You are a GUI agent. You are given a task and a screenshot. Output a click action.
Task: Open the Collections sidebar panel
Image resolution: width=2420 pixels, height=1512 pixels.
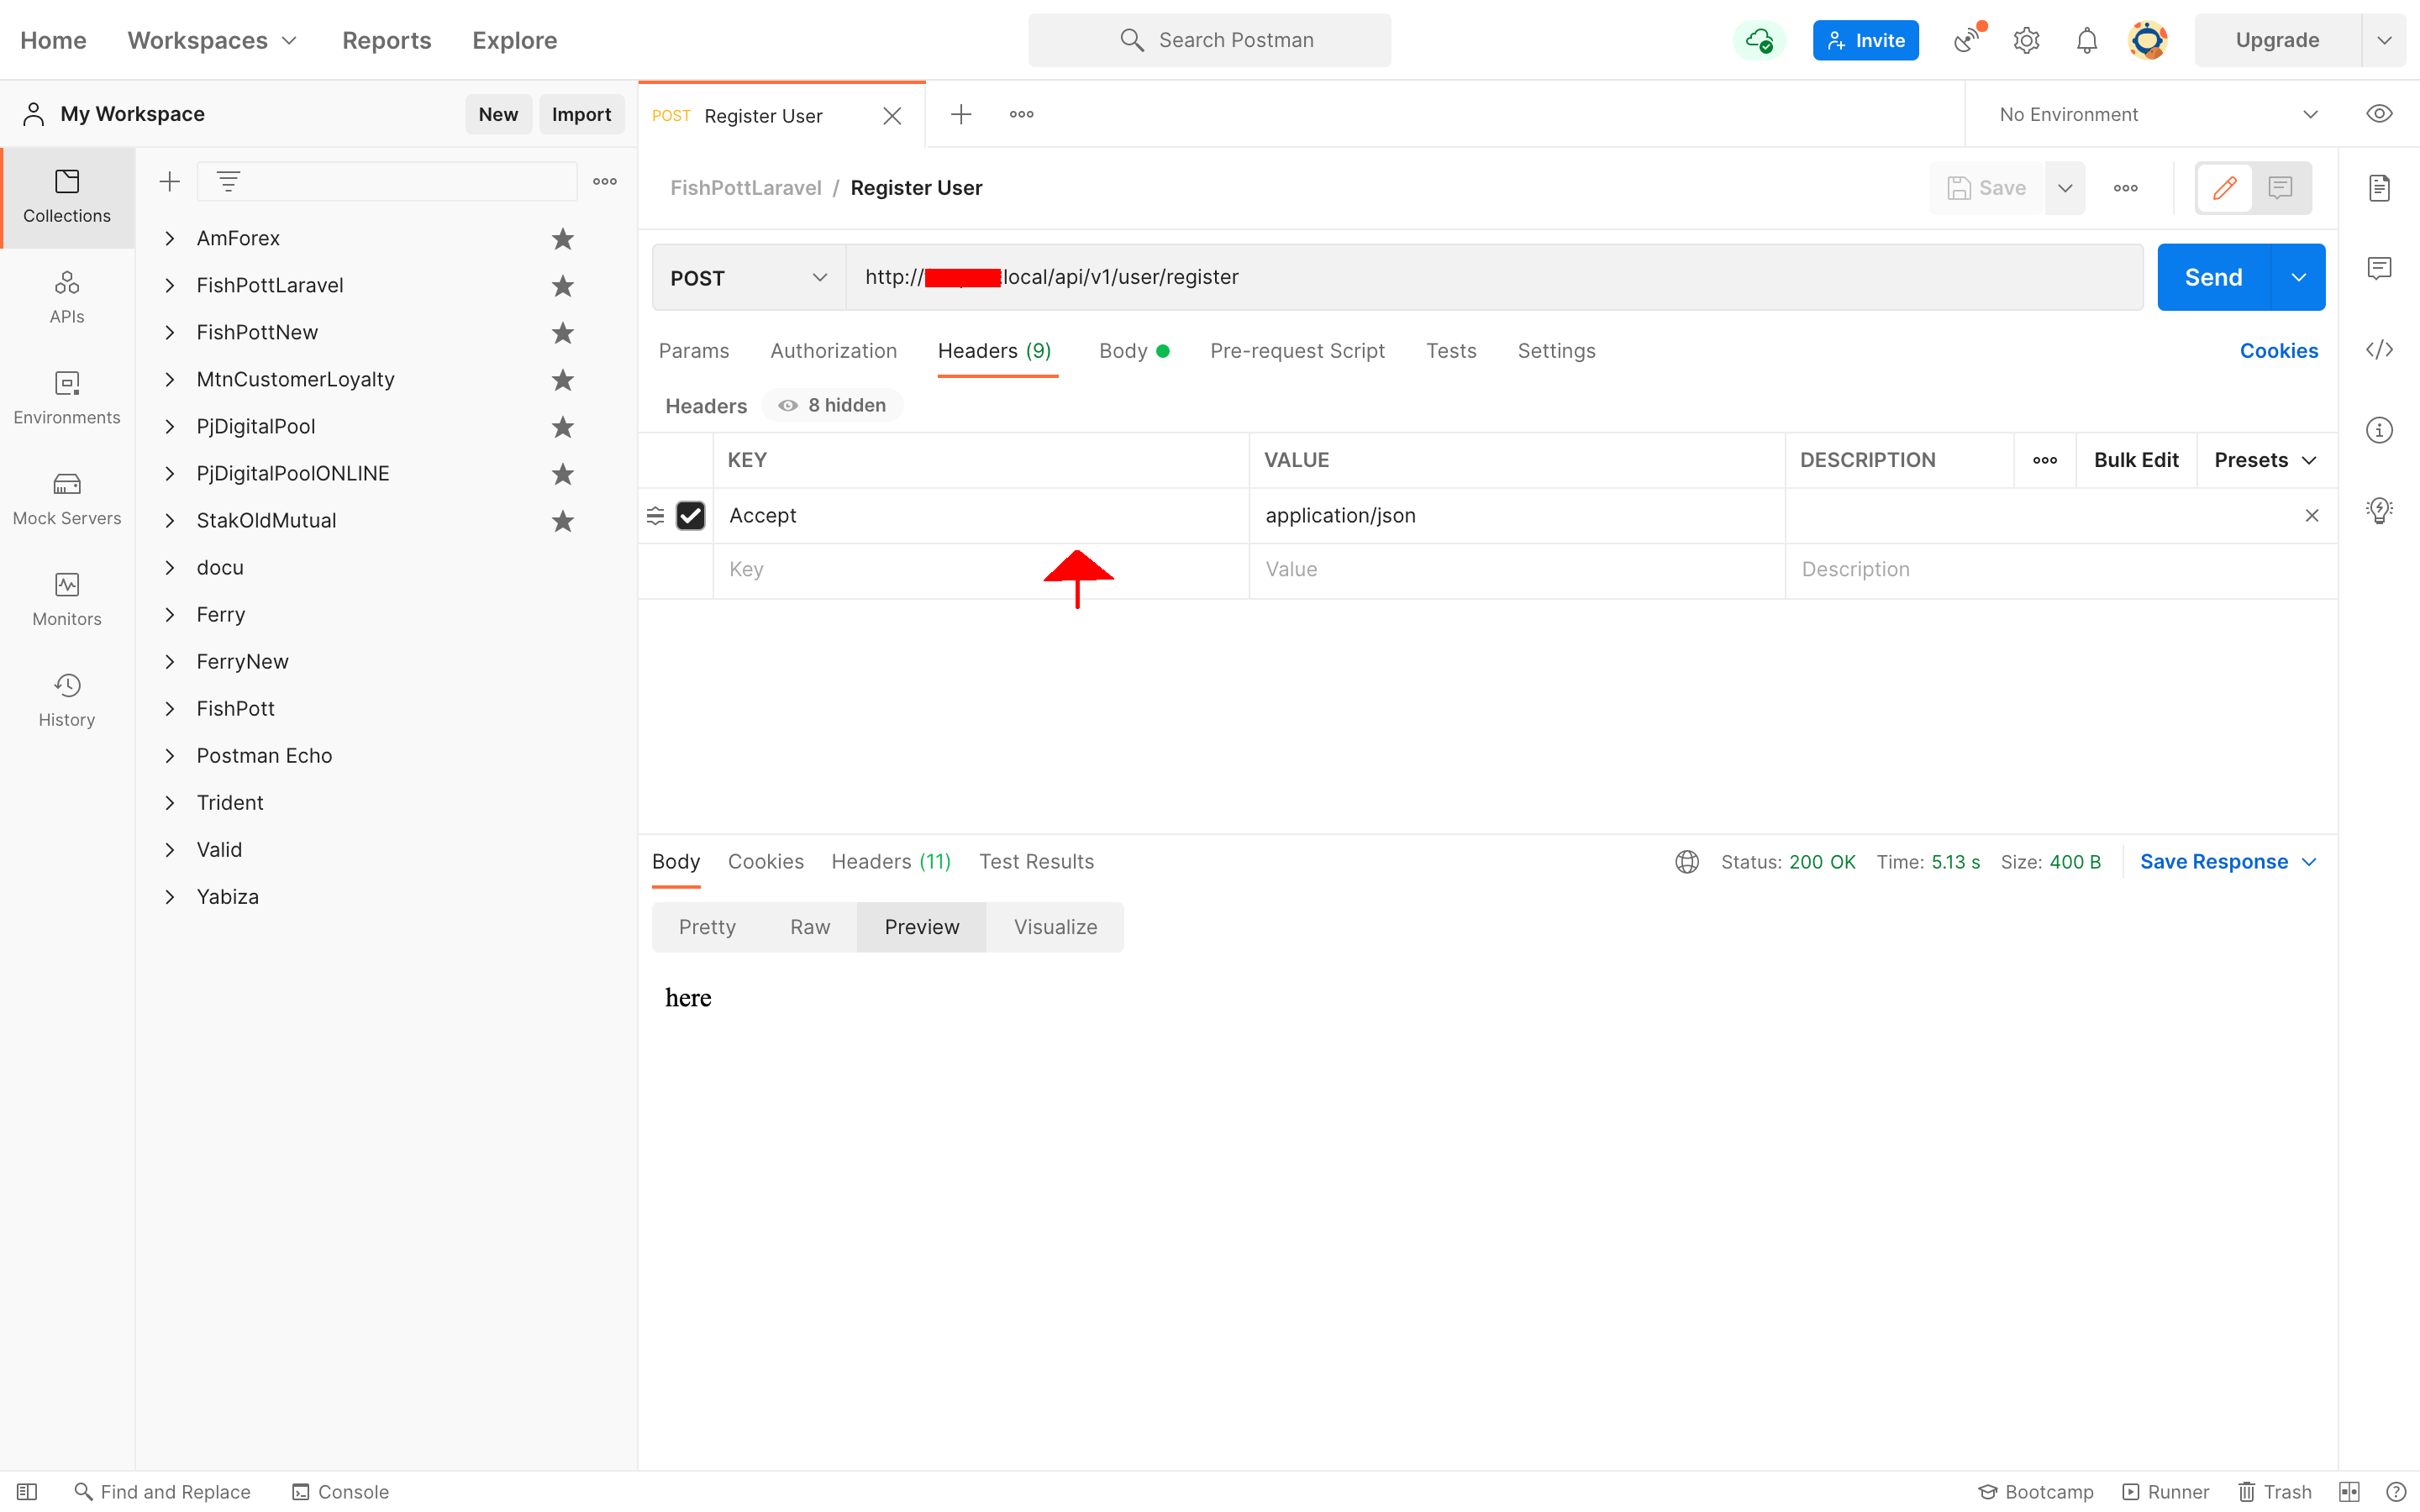point(67,197)
